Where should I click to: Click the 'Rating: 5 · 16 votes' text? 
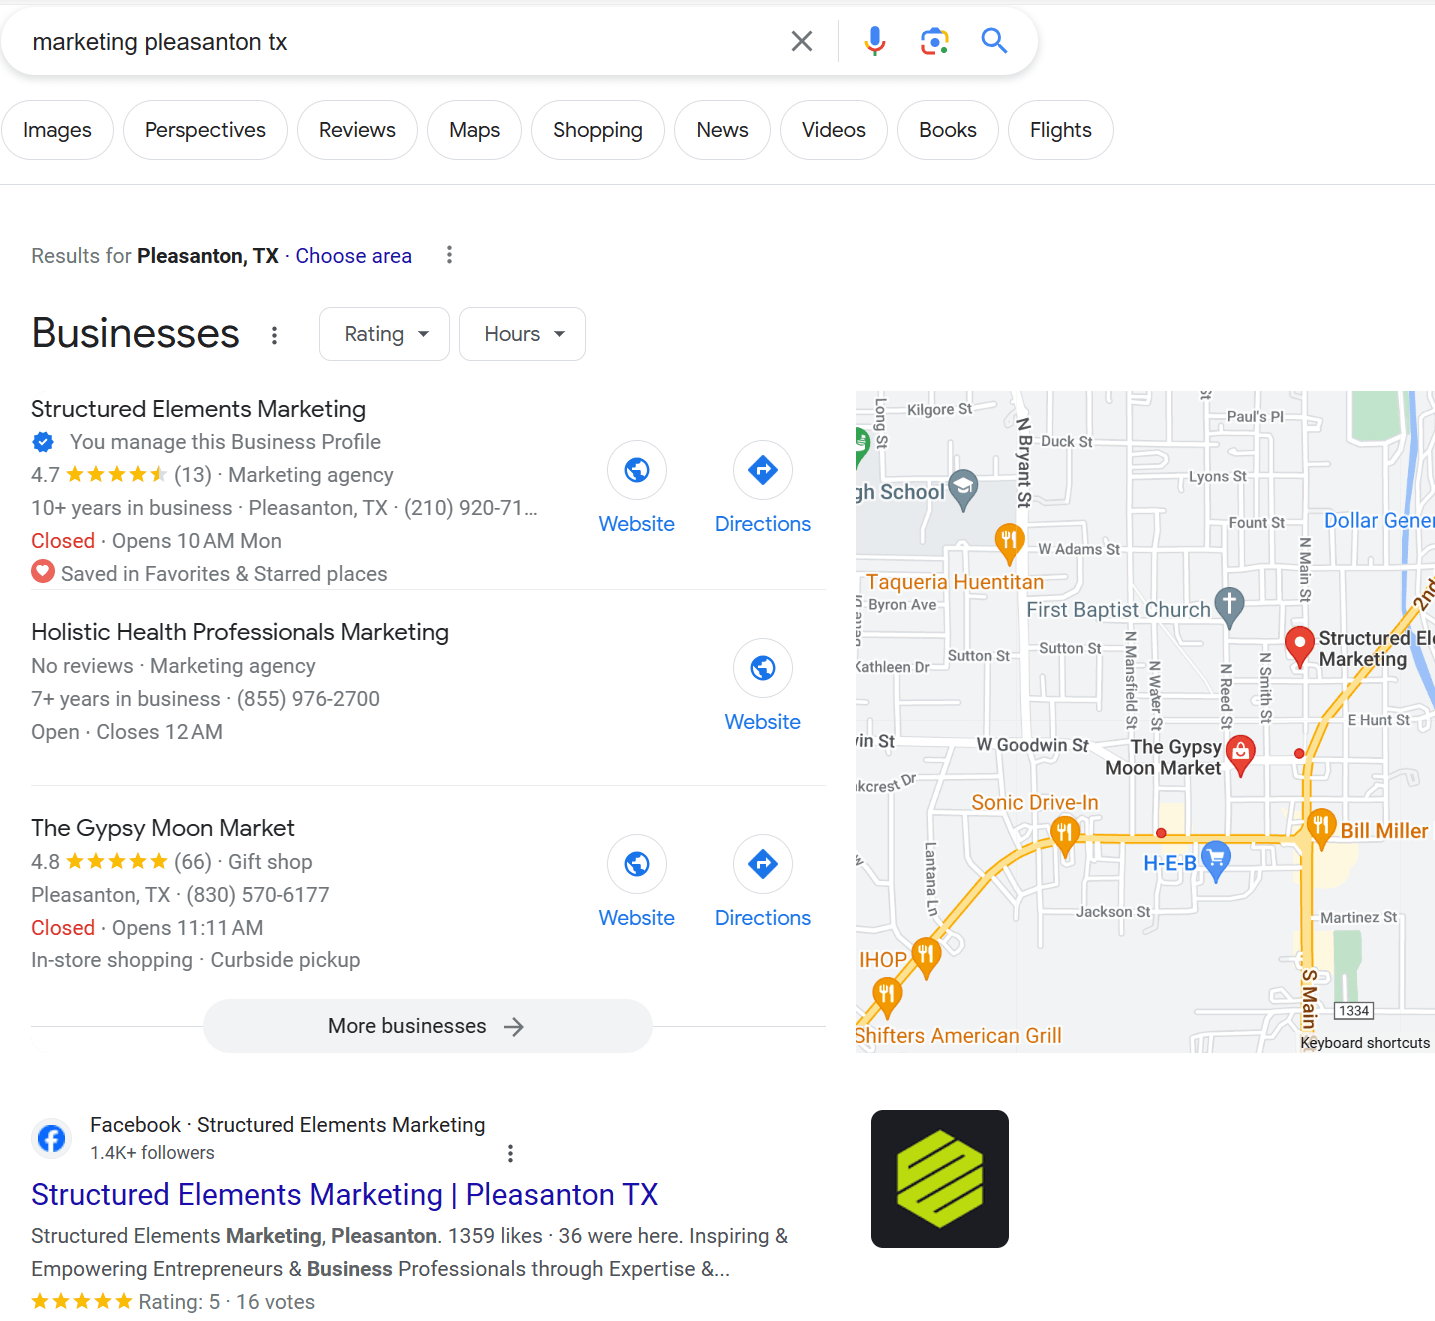click(x=226, y=1302)
